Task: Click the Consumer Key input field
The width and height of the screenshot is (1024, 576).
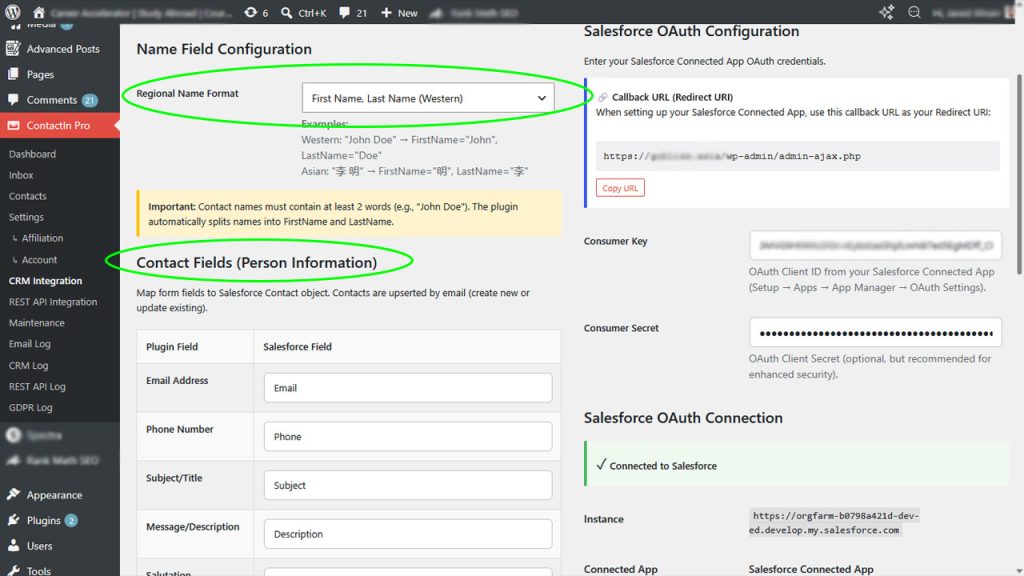Action: pos(875,246)
